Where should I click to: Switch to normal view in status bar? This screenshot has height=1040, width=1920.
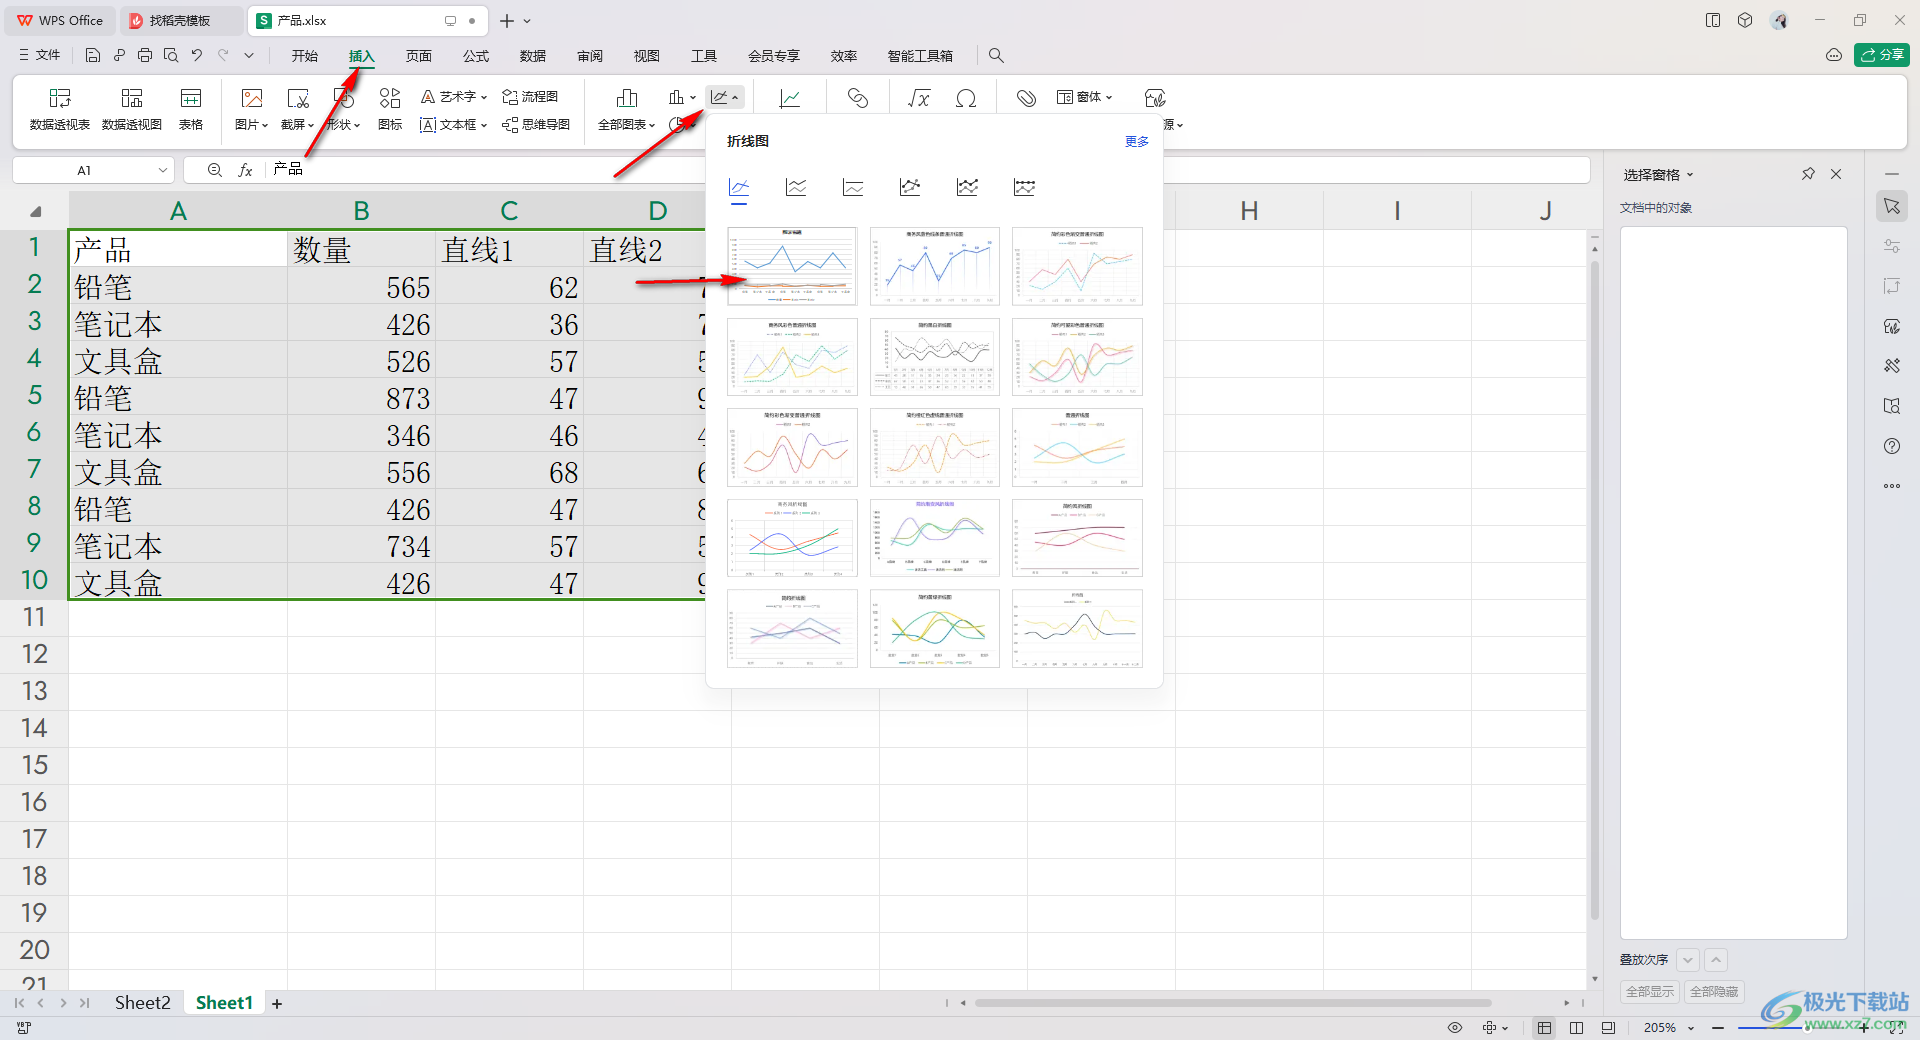point(1545,1027)
